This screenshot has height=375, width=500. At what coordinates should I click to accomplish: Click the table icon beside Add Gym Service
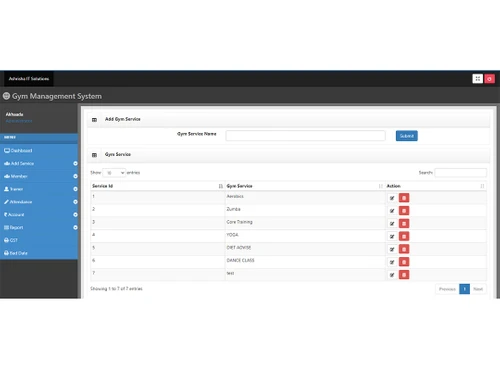[94, 120]
